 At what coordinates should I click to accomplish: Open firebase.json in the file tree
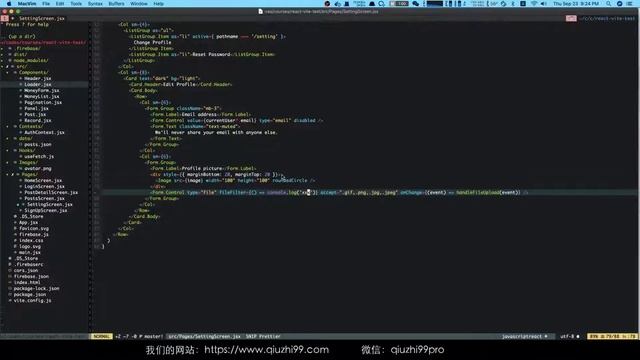[x=31, y=276]
